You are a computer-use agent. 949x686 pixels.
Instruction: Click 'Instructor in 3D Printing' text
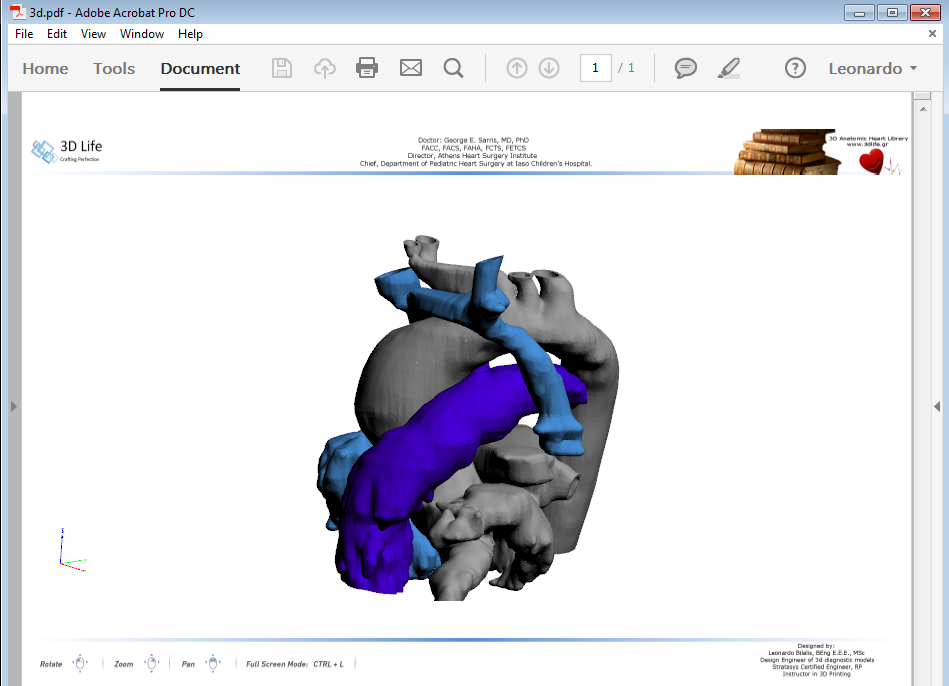point(816,673)
